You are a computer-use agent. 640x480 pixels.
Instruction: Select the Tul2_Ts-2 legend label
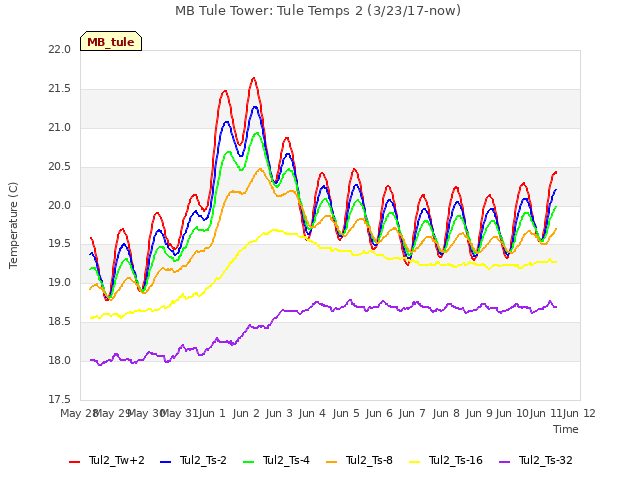pyautogui.click(x=203, y=460)
